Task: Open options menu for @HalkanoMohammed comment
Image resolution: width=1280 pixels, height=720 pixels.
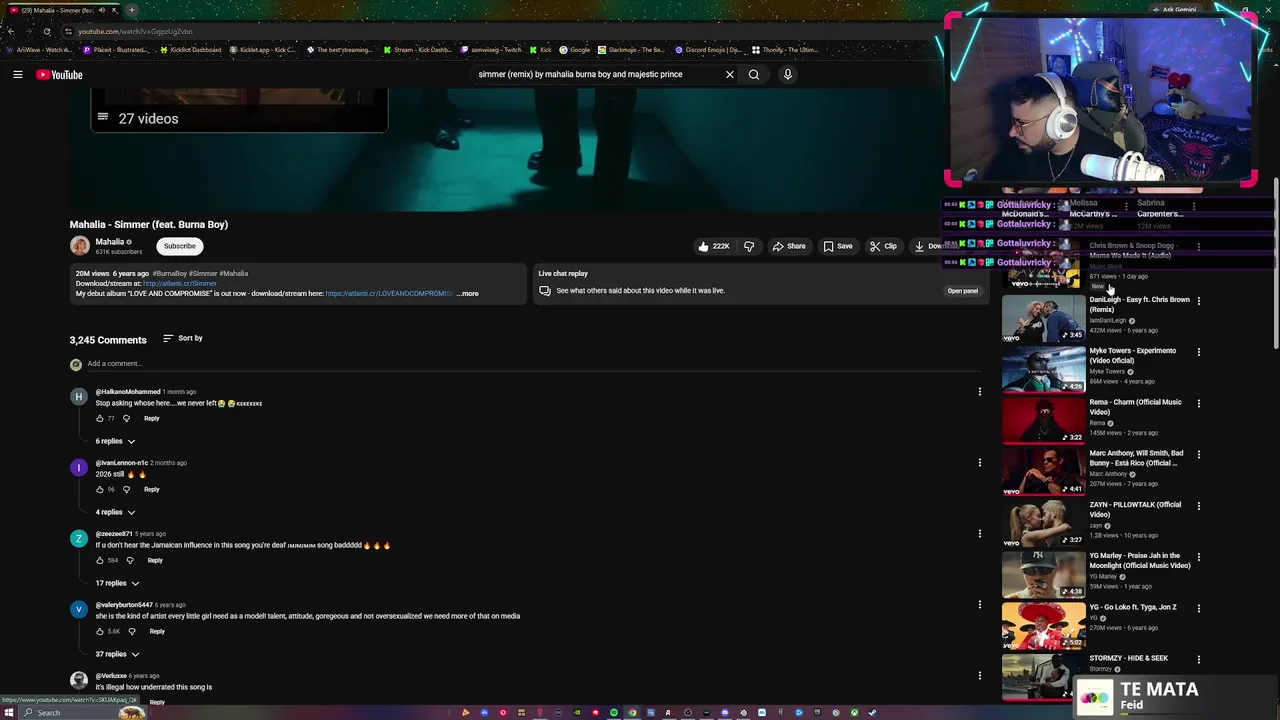Action: click(980, 392)
